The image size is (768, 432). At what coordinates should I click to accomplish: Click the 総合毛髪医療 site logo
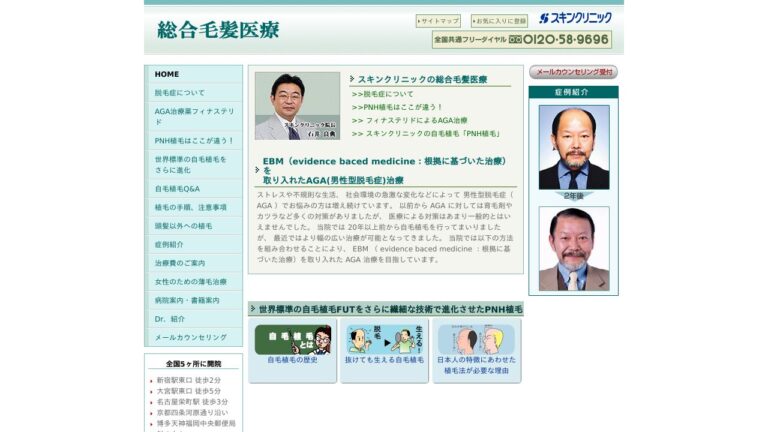pos(218,30)
